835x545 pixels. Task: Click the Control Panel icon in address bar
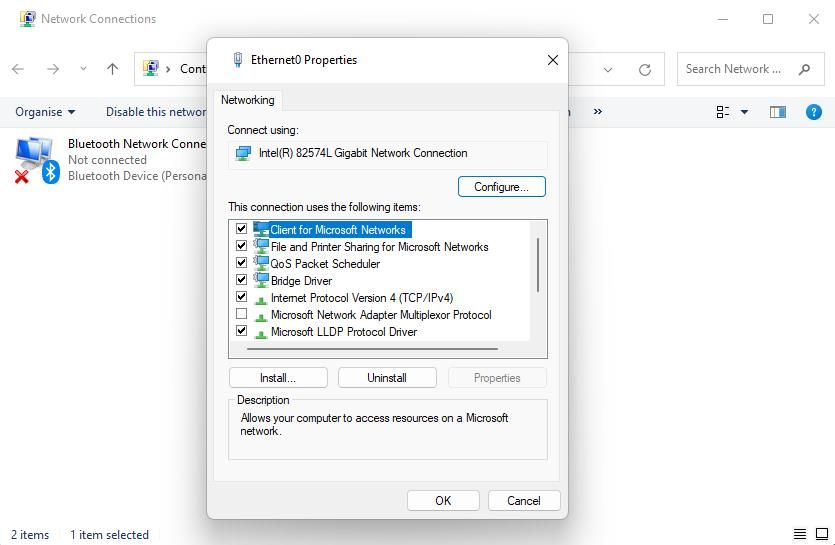click(x=151, y=69)
